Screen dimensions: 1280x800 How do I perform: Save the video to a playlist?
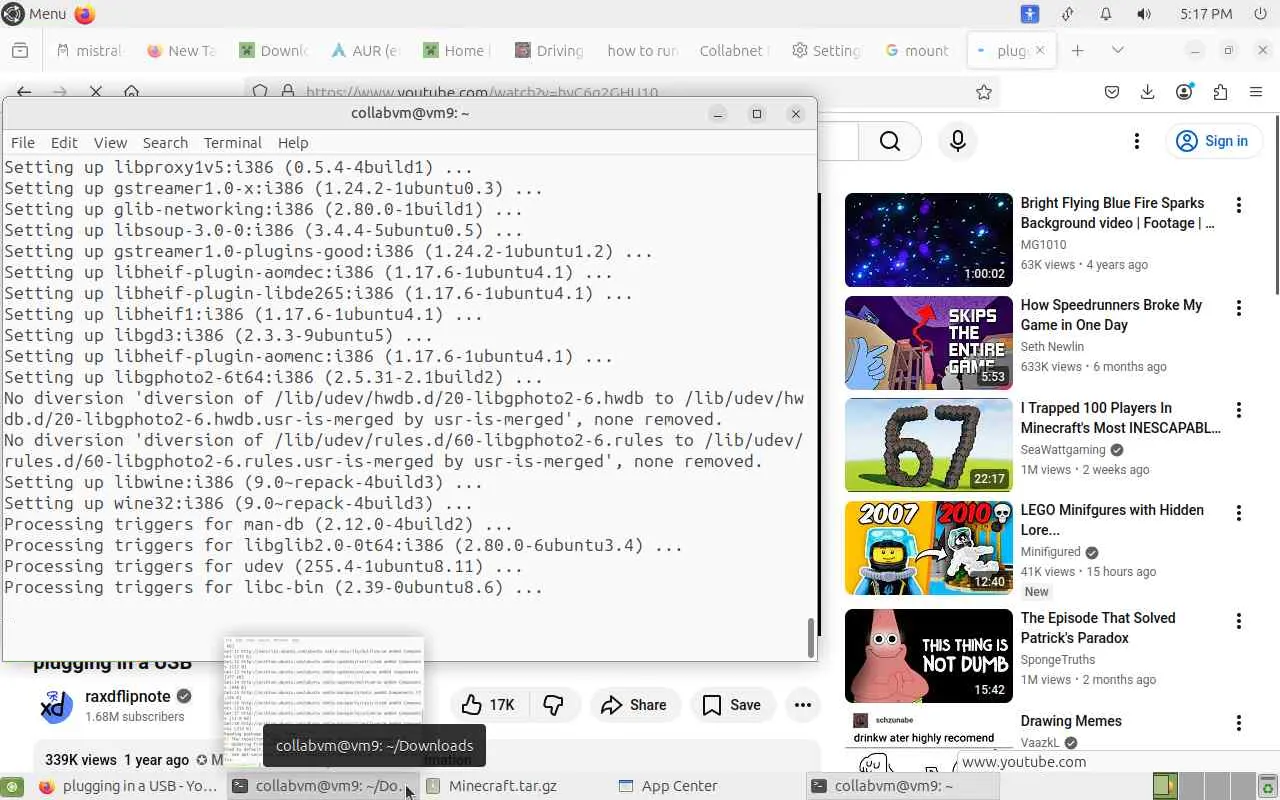[731, 705]
